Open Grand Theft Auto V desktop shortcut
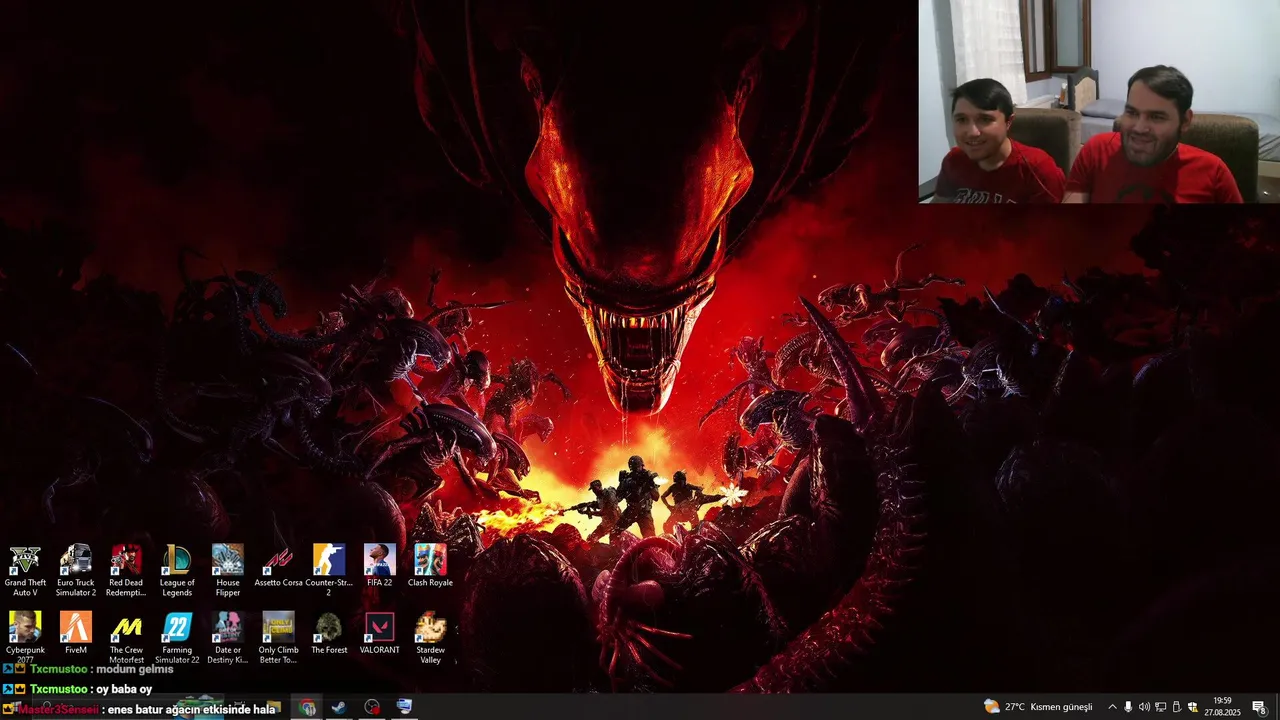The height and width of the screenshot is (720, 1280). click(x=25, y=571)
